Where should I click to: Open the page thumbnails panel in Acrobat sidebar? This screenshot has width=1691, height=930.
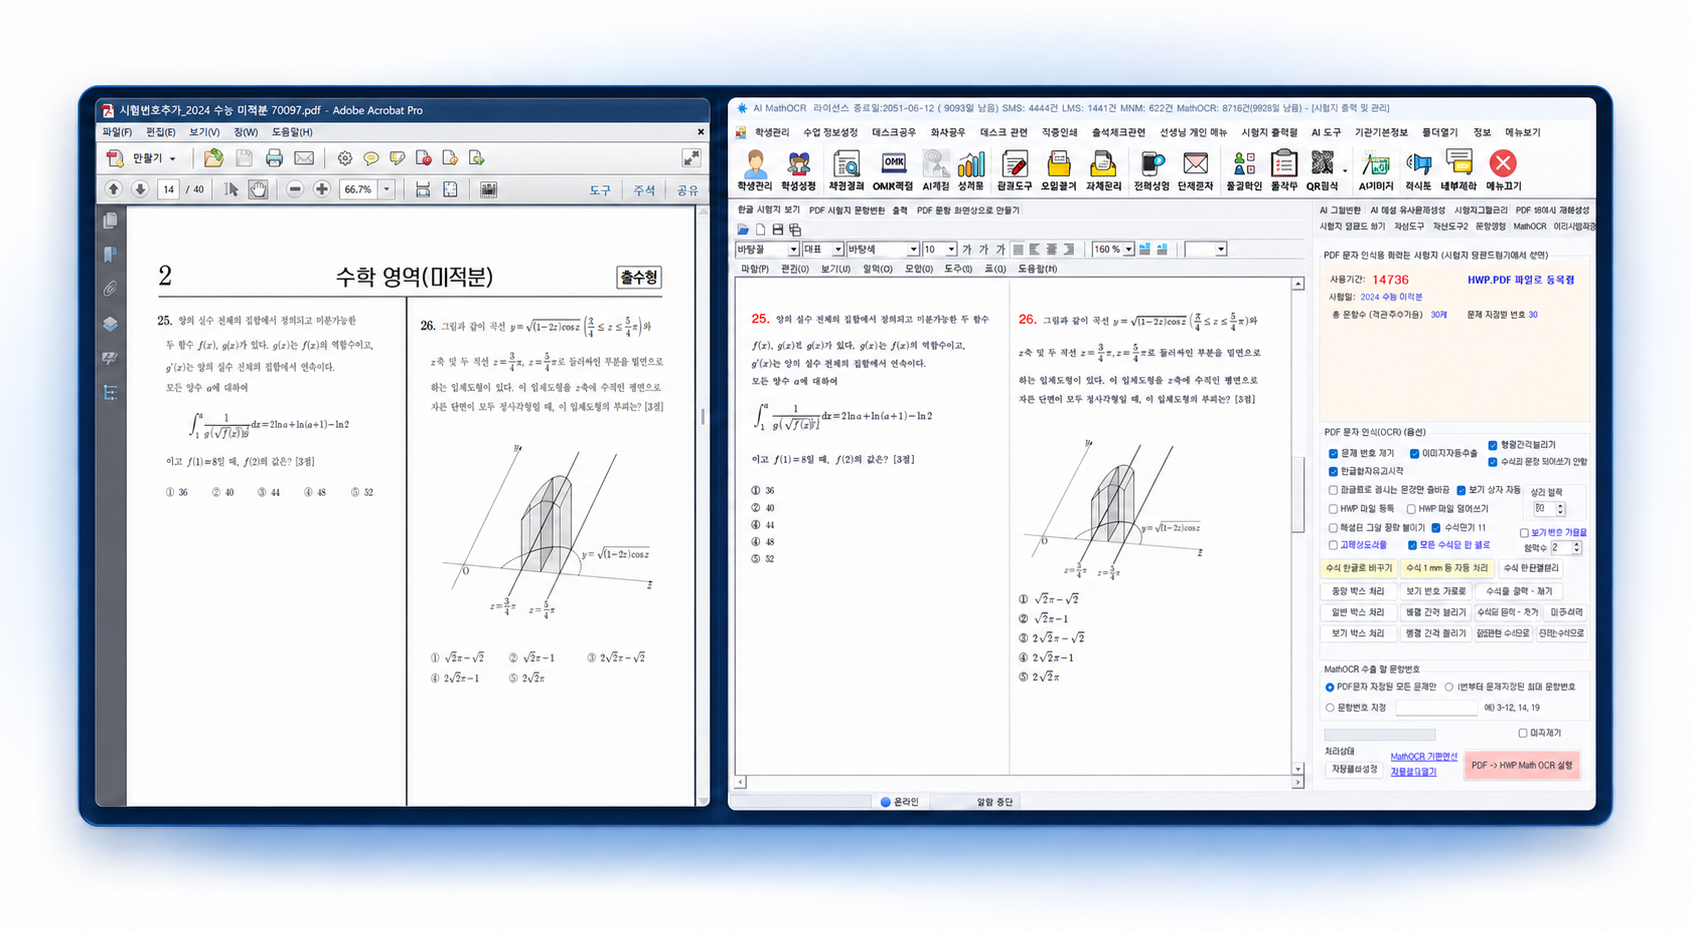(x=110, y=220)
